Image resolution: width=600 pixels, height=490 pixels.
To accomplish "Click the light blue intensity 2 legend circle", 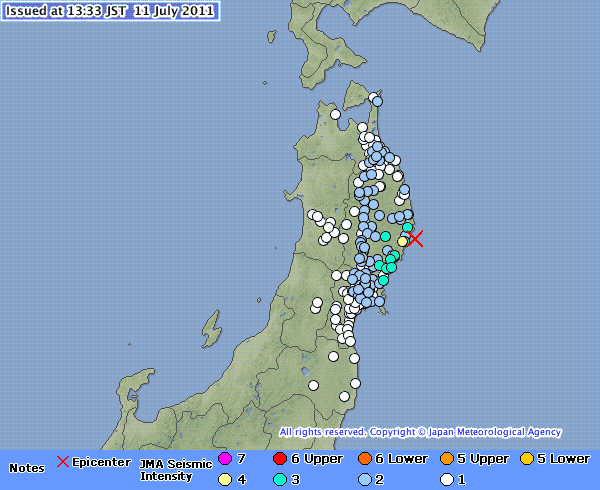I will (364, 479).
